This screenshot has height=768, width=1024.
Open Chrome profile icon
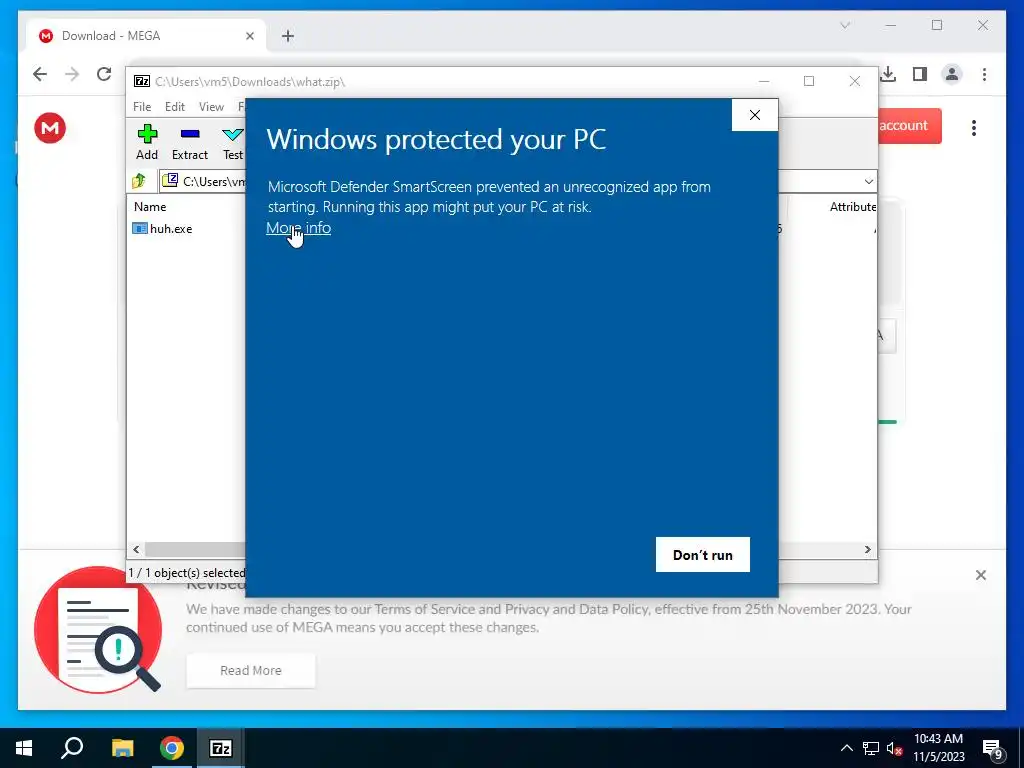[x=952, y=74]
